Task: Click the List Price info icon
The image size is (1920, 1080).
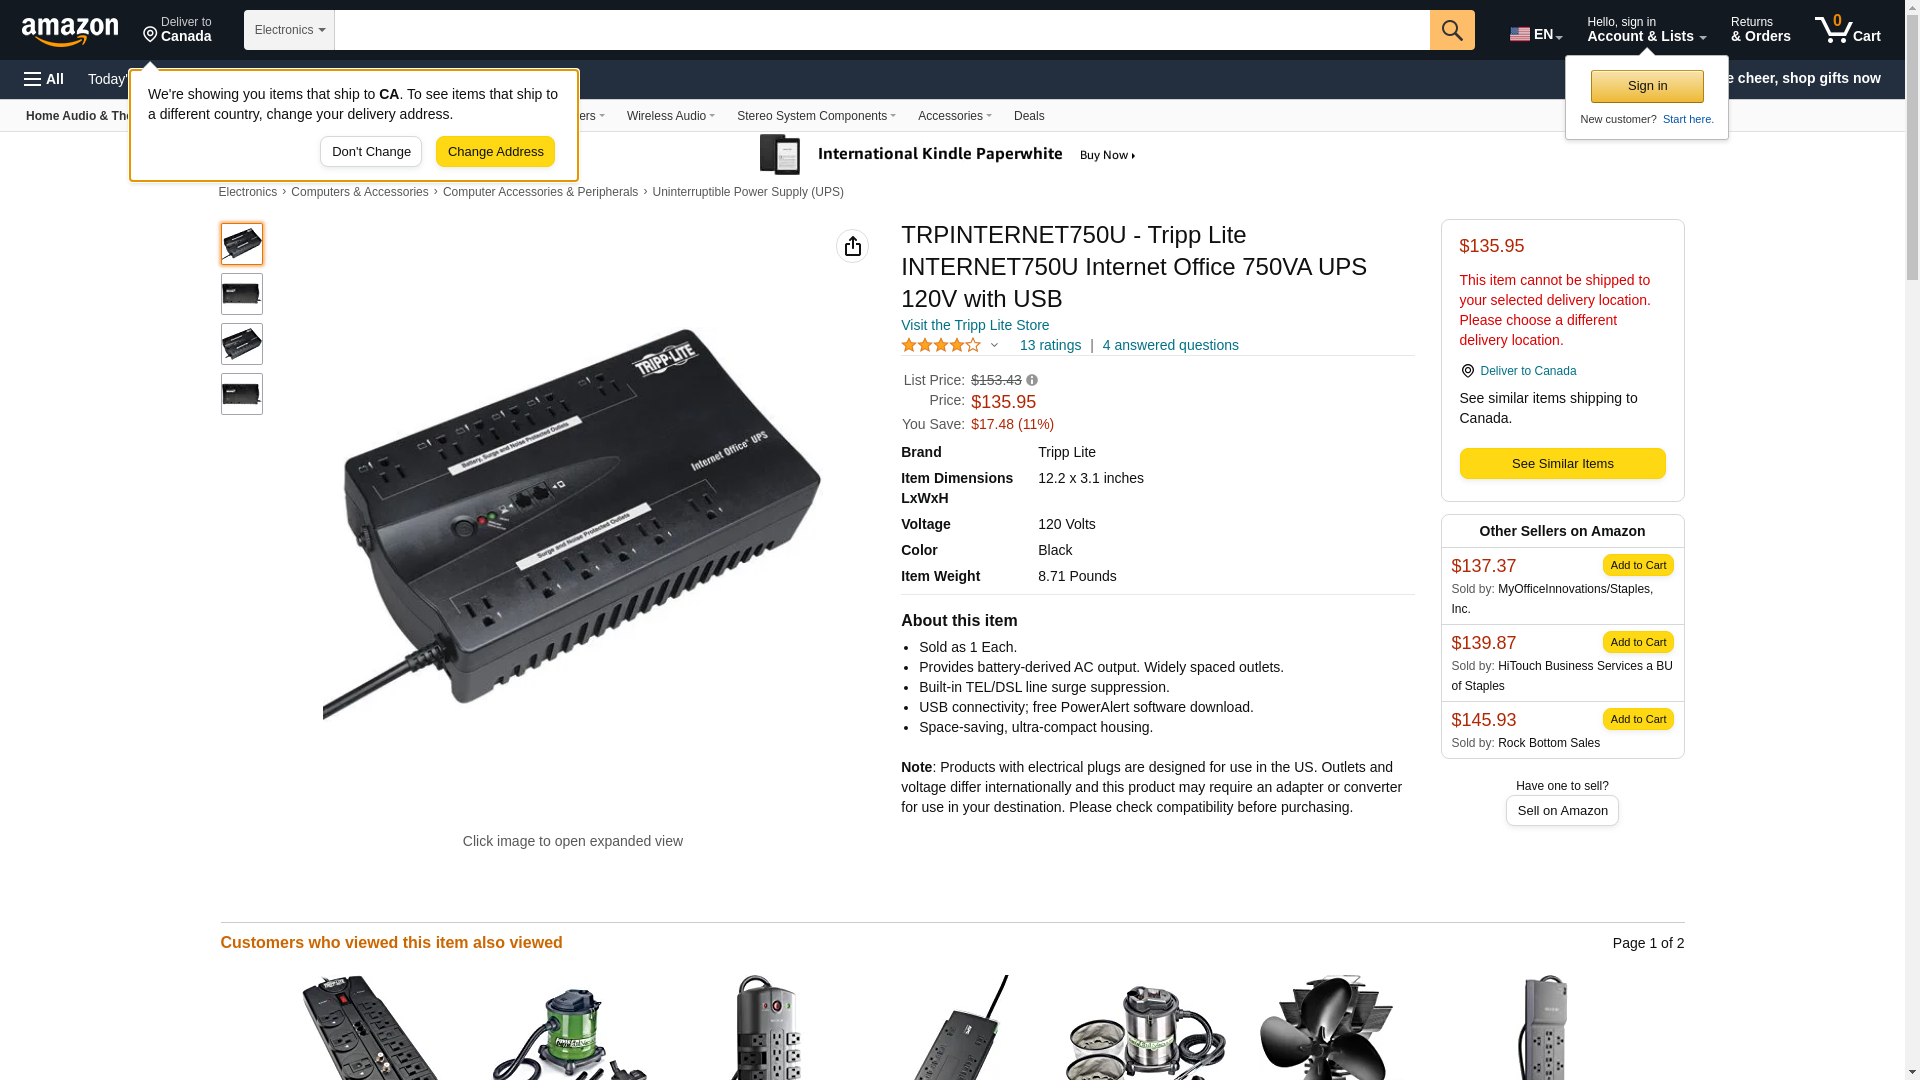Action: pyautogui.click(x=1032, y=380)
